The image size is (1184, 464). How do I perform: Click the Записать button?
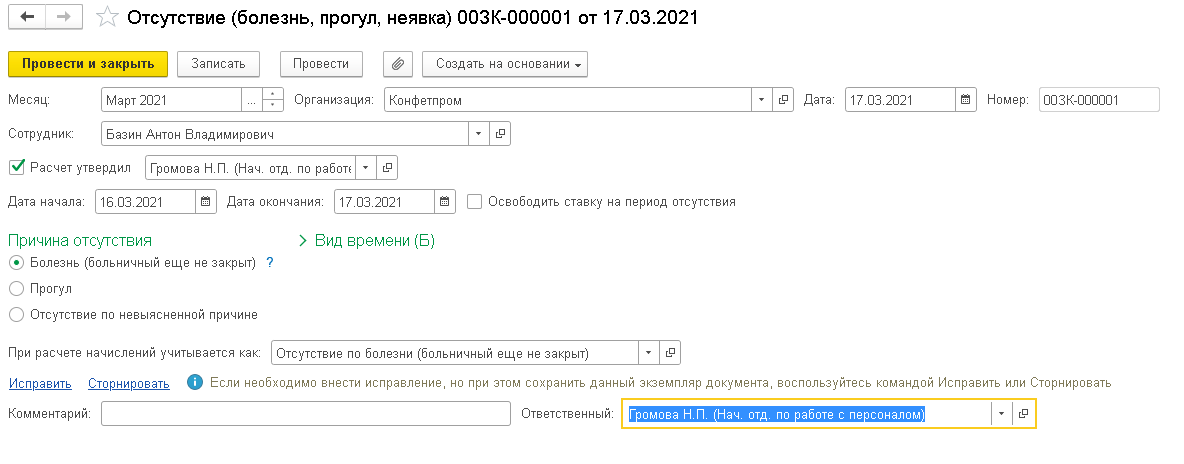pos(218,64)
